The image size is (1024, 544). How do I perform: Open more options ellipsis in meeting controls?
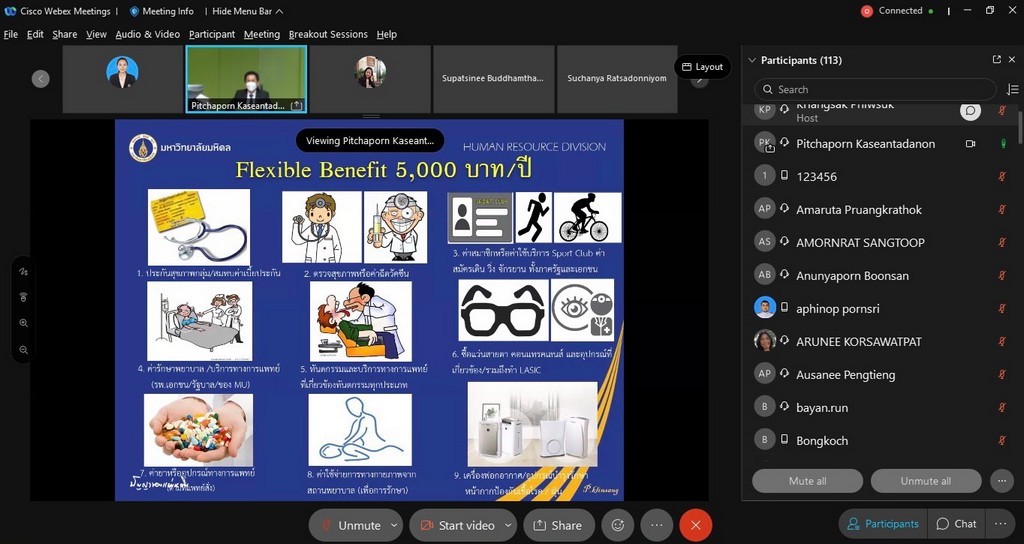click(x=656, y=525)
